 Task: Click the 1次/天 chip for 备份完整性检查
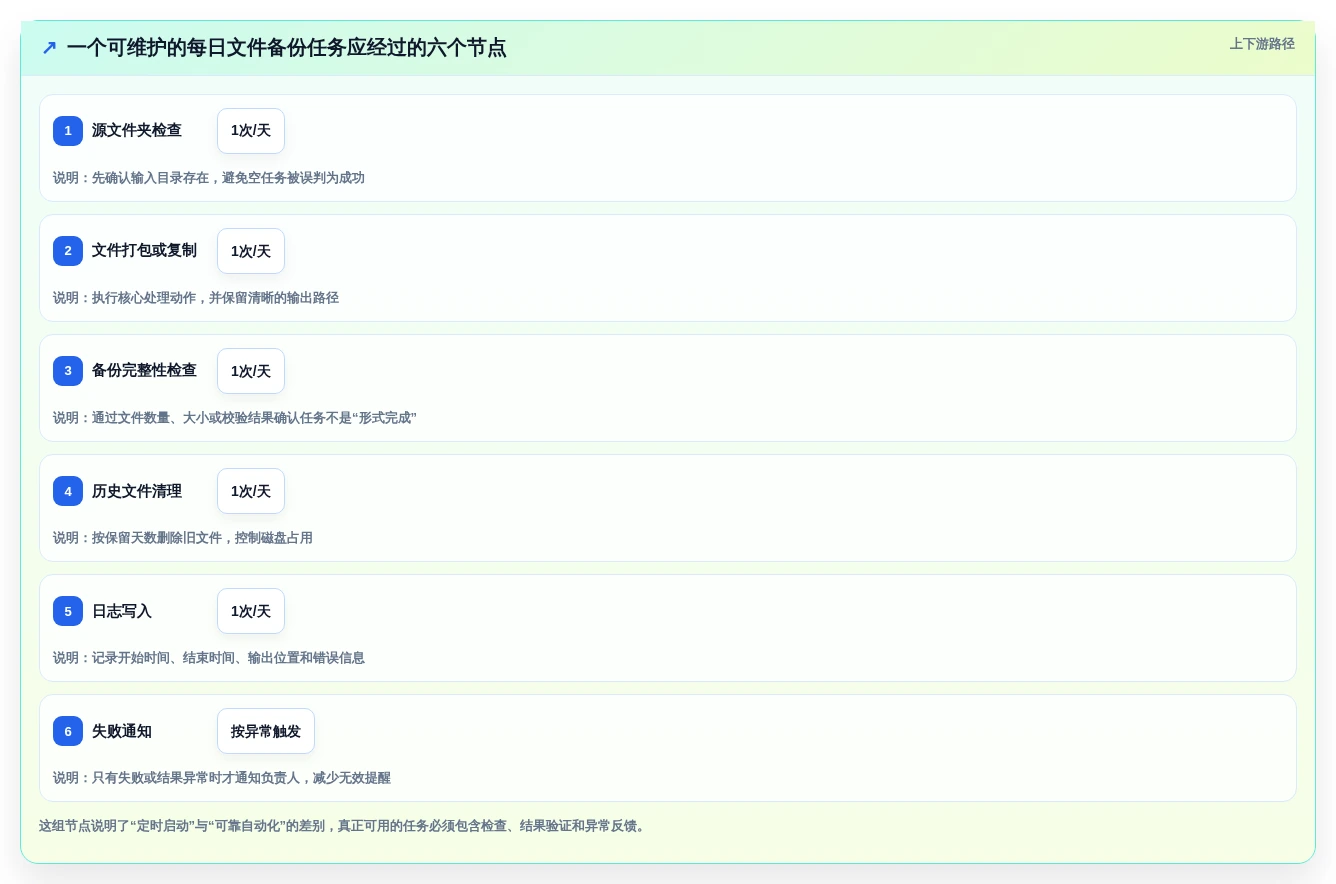tap(251, 371)
